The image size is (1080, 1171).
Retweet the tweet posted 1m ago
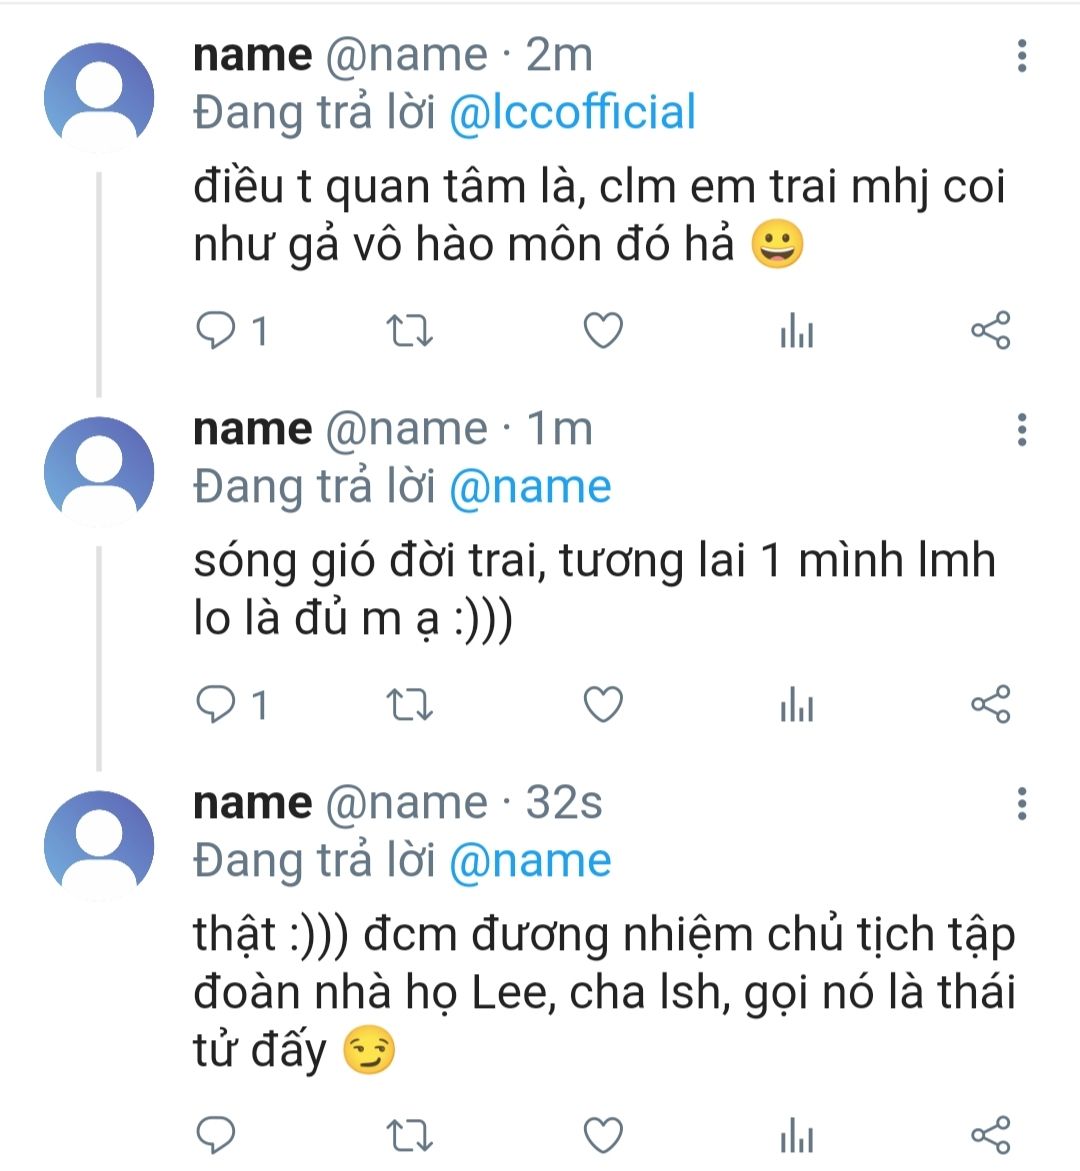(x=409, y=705)
